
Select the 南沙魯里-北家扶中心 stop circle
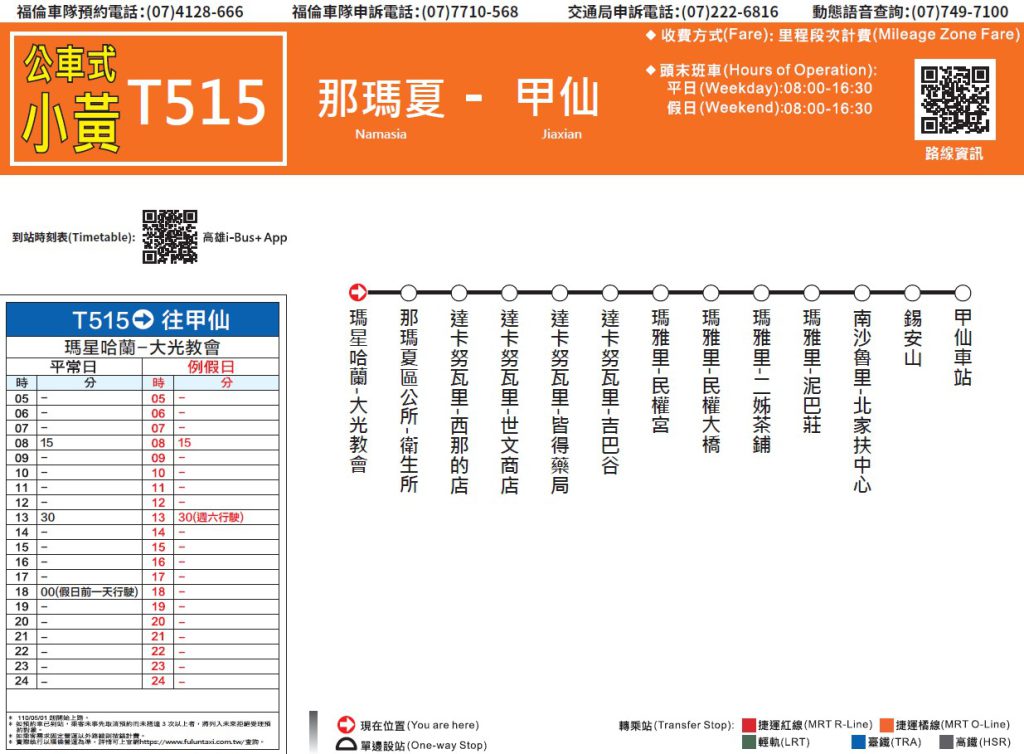pos(862,293)
